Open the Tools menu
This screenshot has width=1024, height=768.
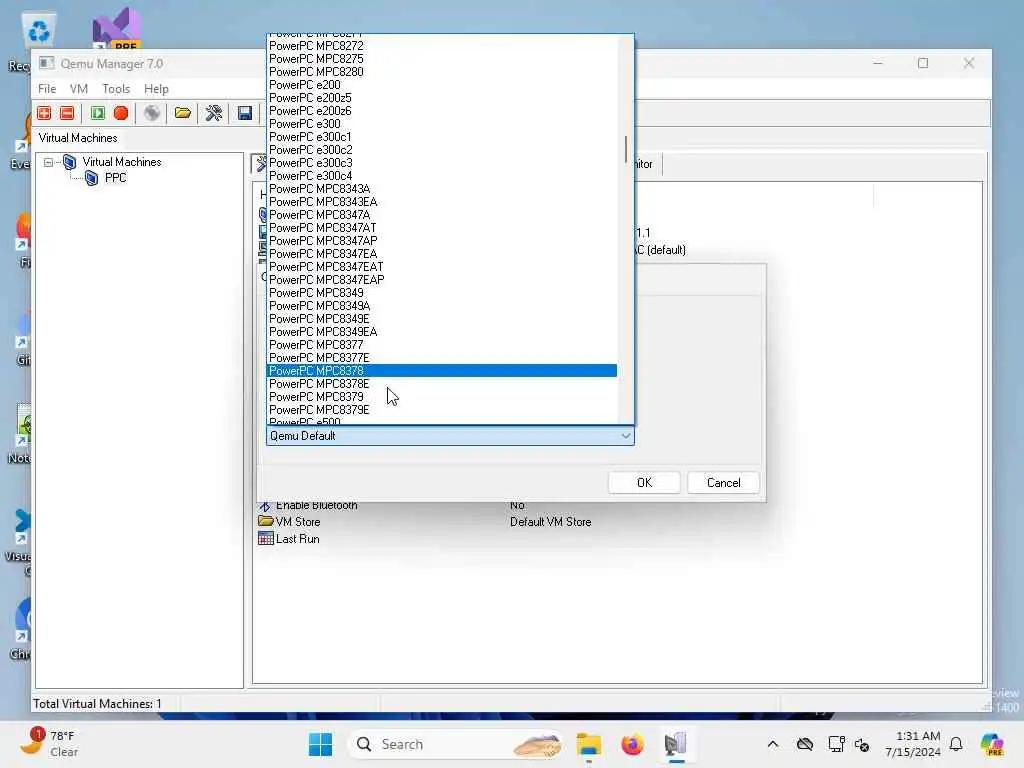tap(116, 89)
